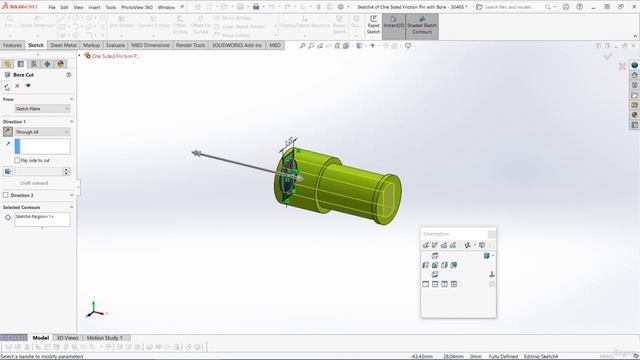Click the draft angle spinner arrows
640x360 pixels.
(x=67, y=171)
